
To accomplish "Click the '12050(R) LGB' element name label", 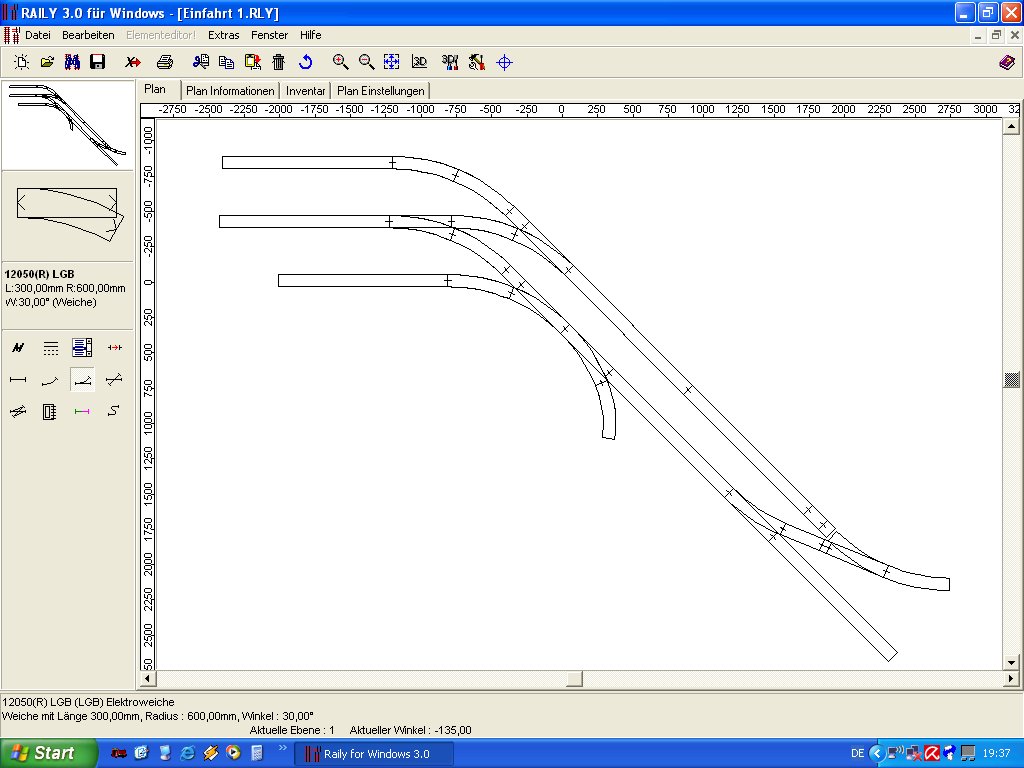I will 39,274.
